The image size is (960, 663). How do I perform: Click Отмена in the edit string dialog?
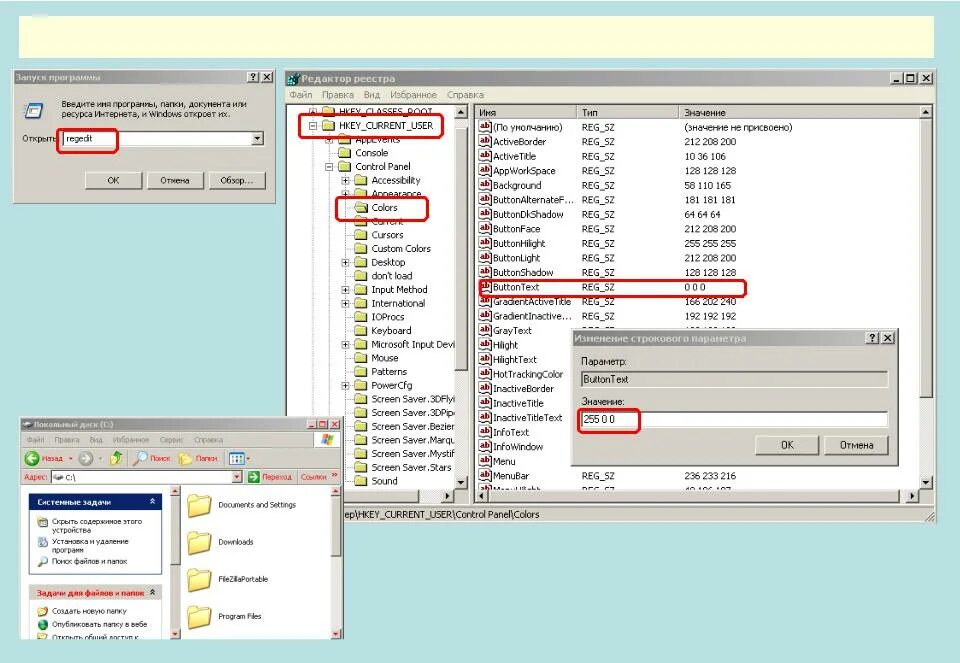coord(856,445)
